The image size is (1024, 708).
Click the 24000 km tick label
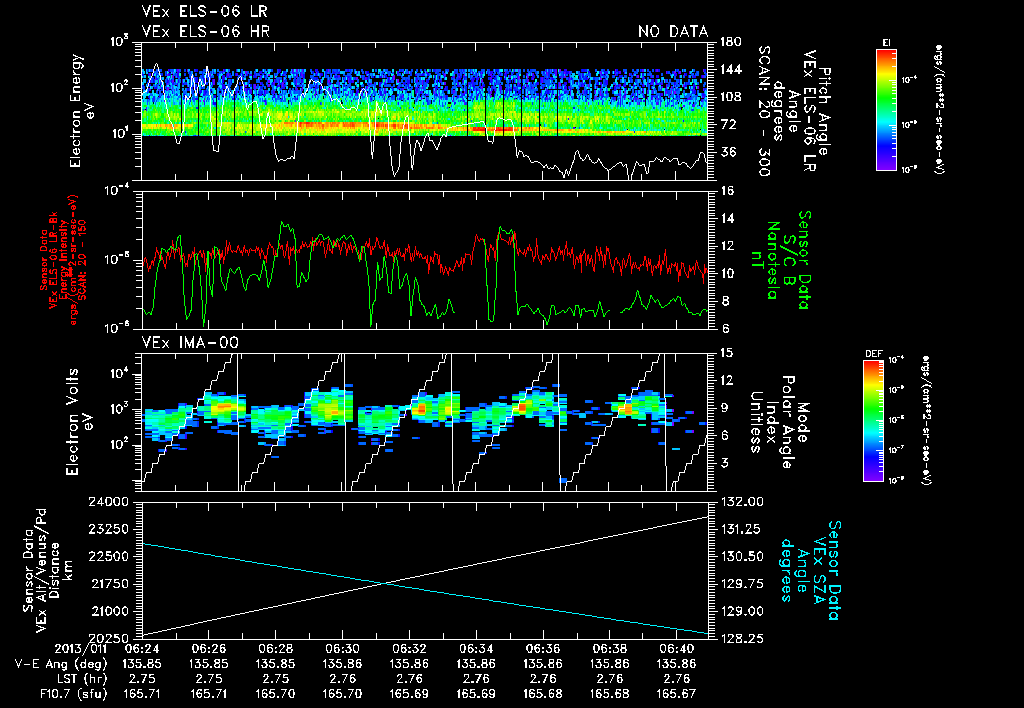point(109,502)
